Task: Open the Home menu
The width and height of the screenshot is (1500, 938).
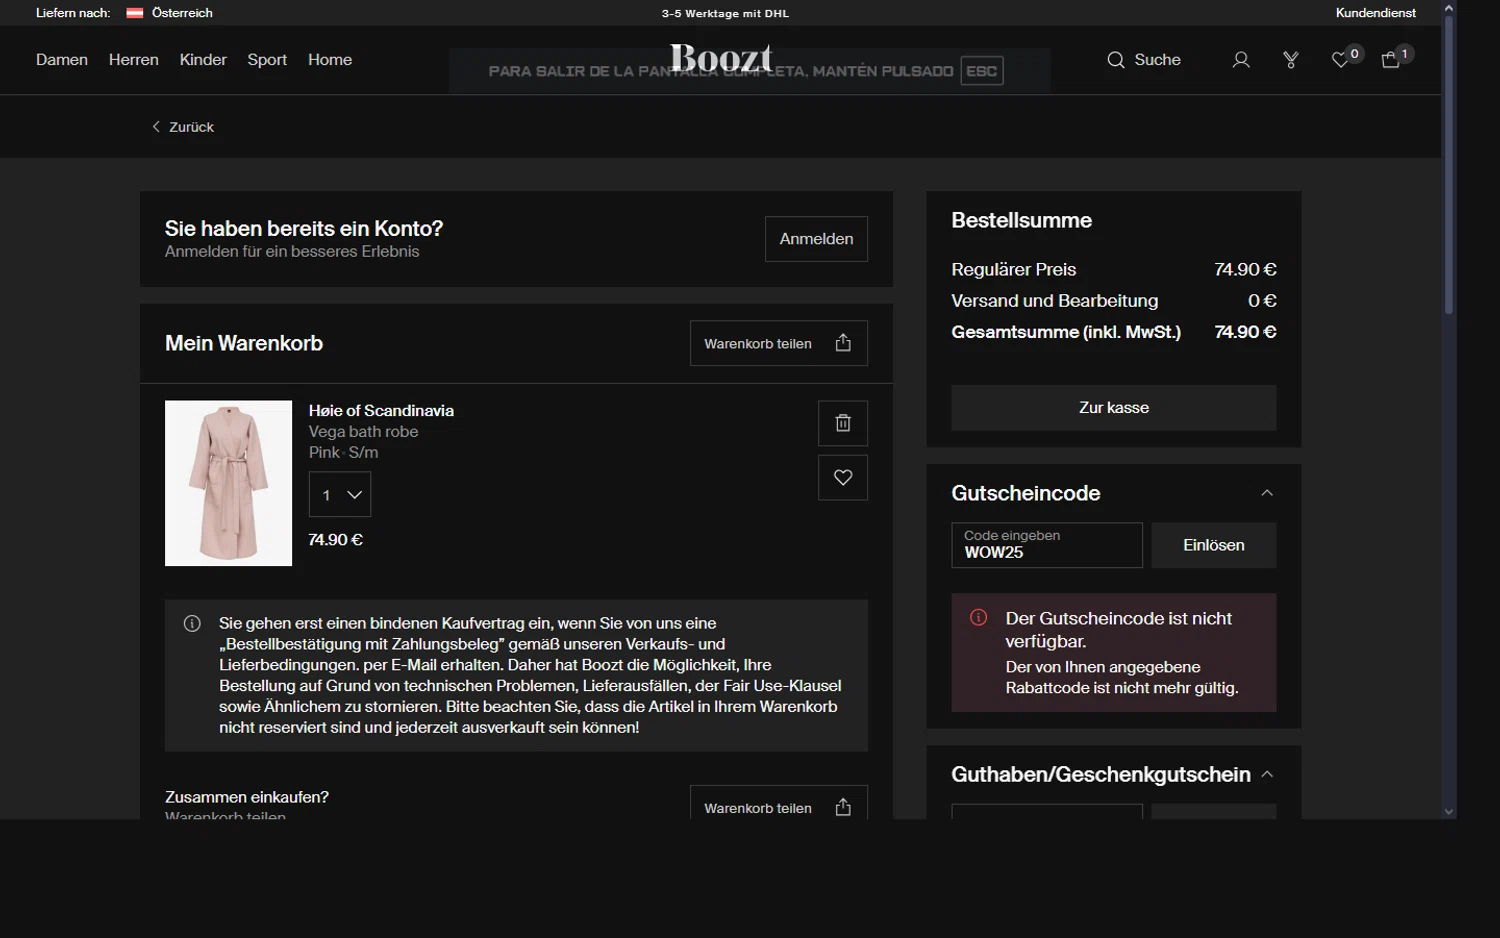Action: pos(330,60)
